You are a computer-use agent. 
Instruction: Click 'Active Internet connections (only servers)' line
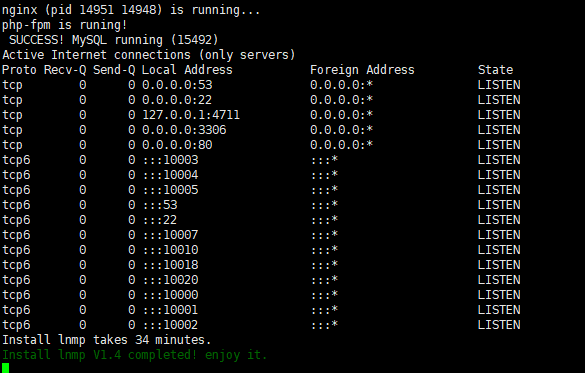148,55
